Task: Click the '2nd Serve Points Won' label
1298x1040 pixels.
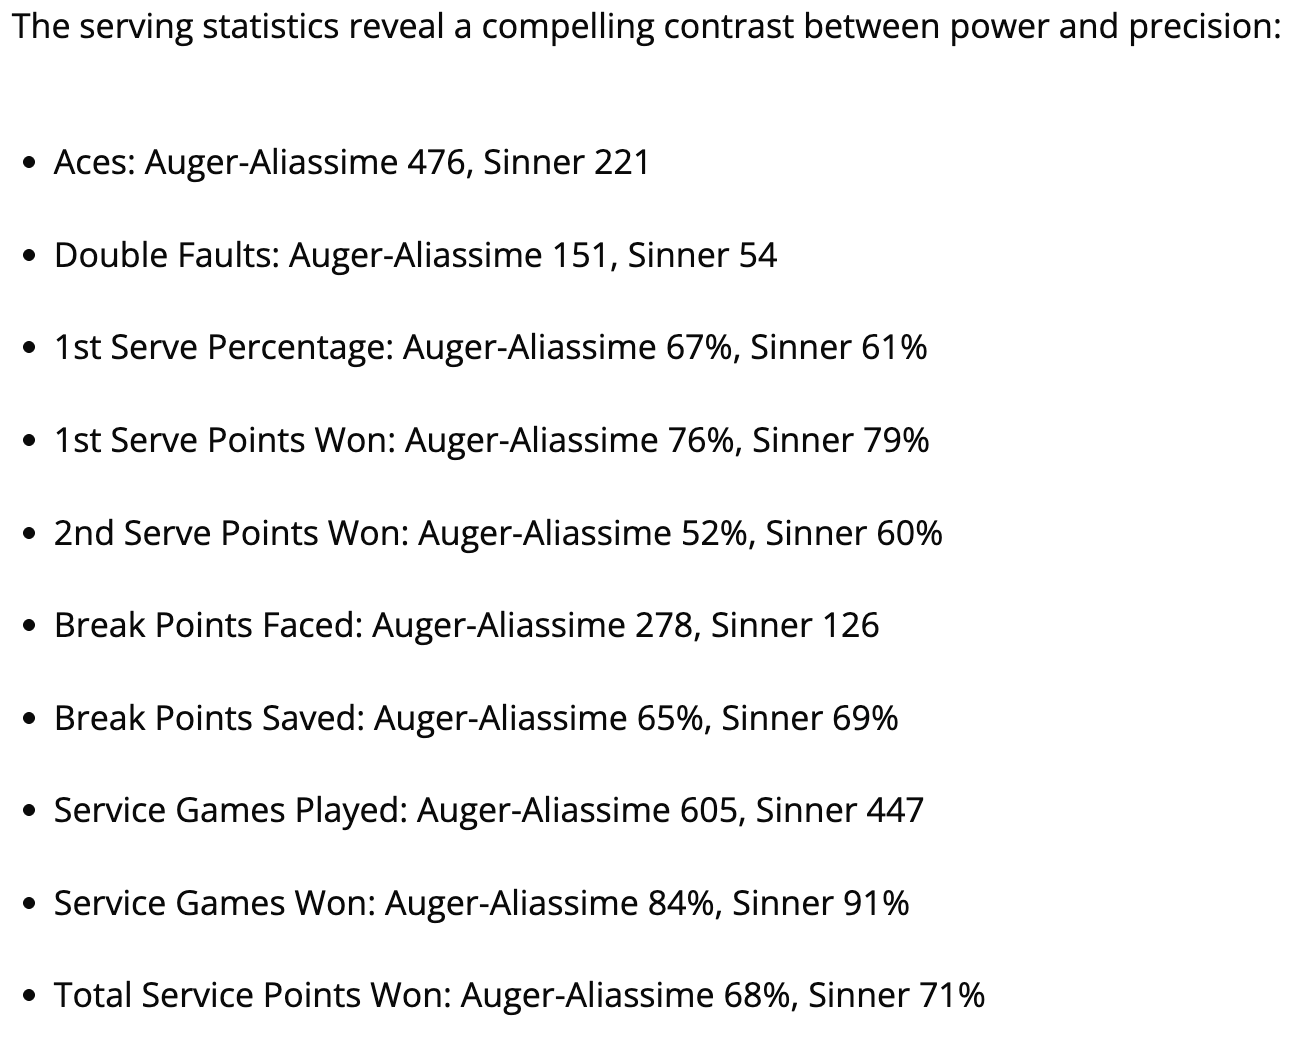Action: point(231,533)
